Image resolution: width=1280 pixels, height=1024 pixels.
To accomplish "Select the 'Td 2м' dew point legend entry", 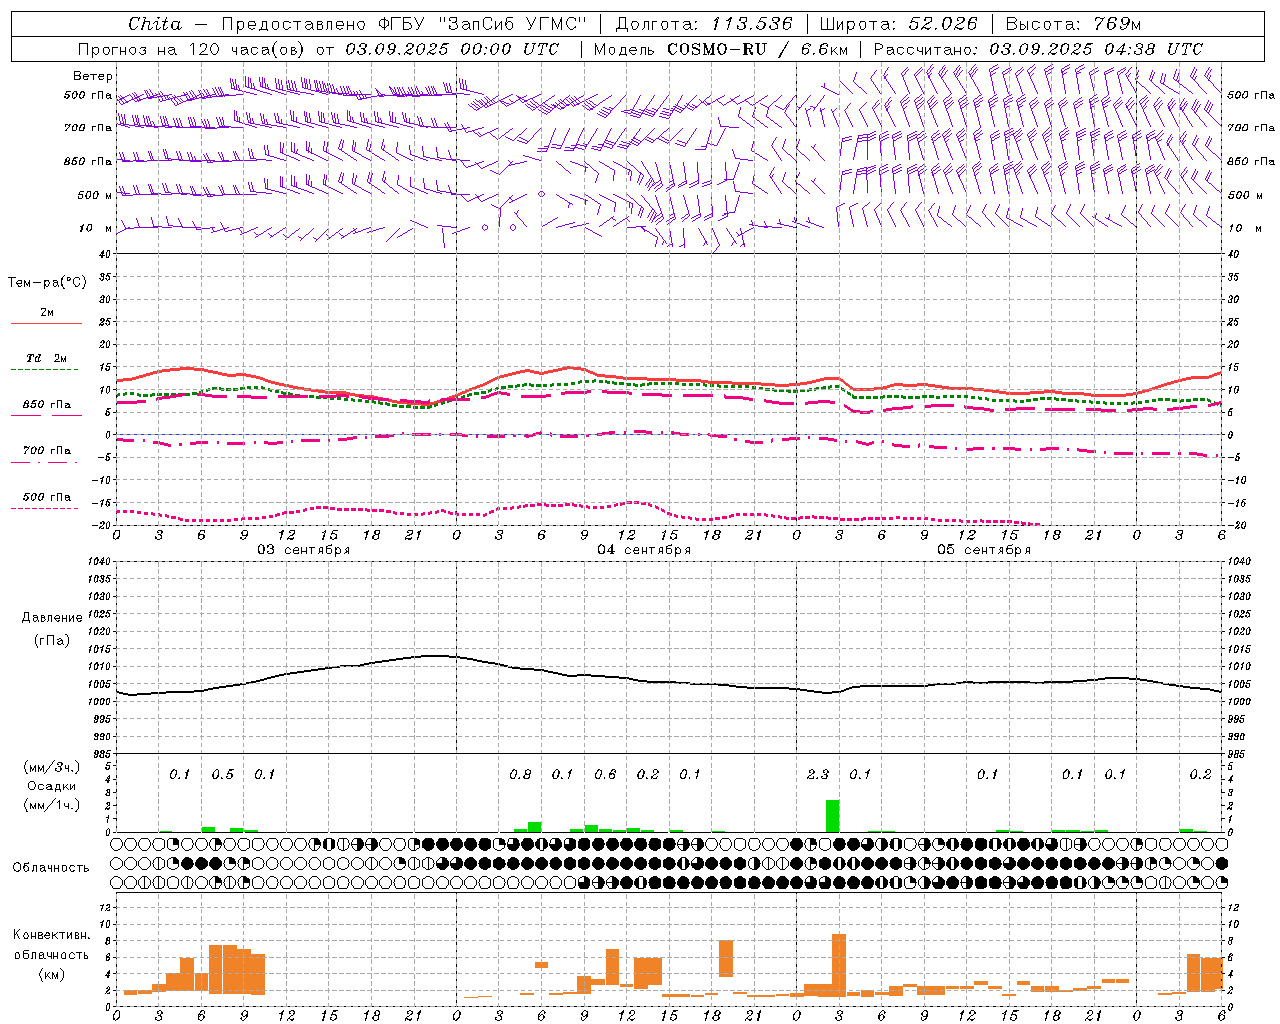I will click(47, 358).
